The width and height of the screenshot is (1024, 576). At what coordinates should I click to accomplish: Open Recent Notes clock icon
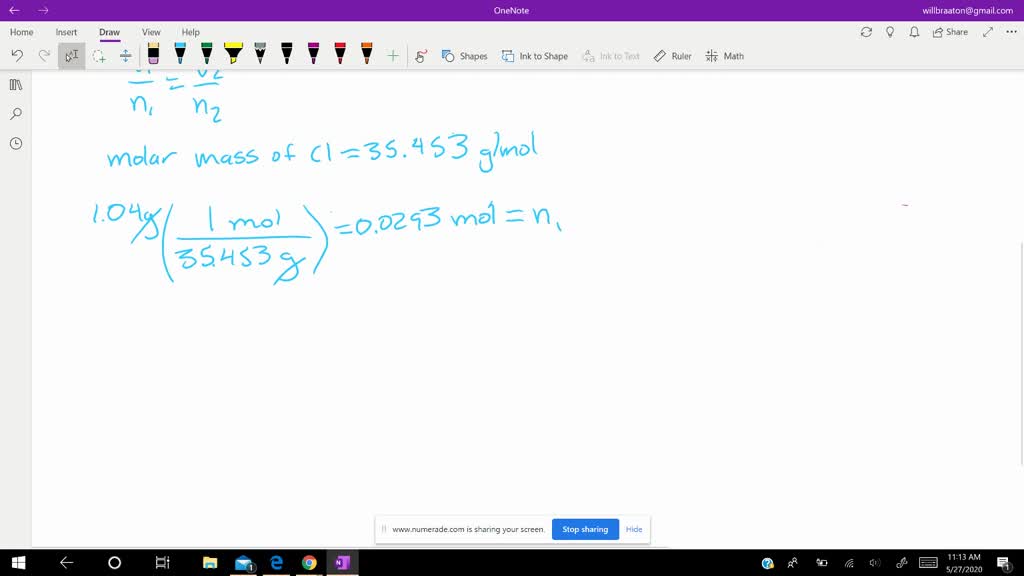point(16,144)
